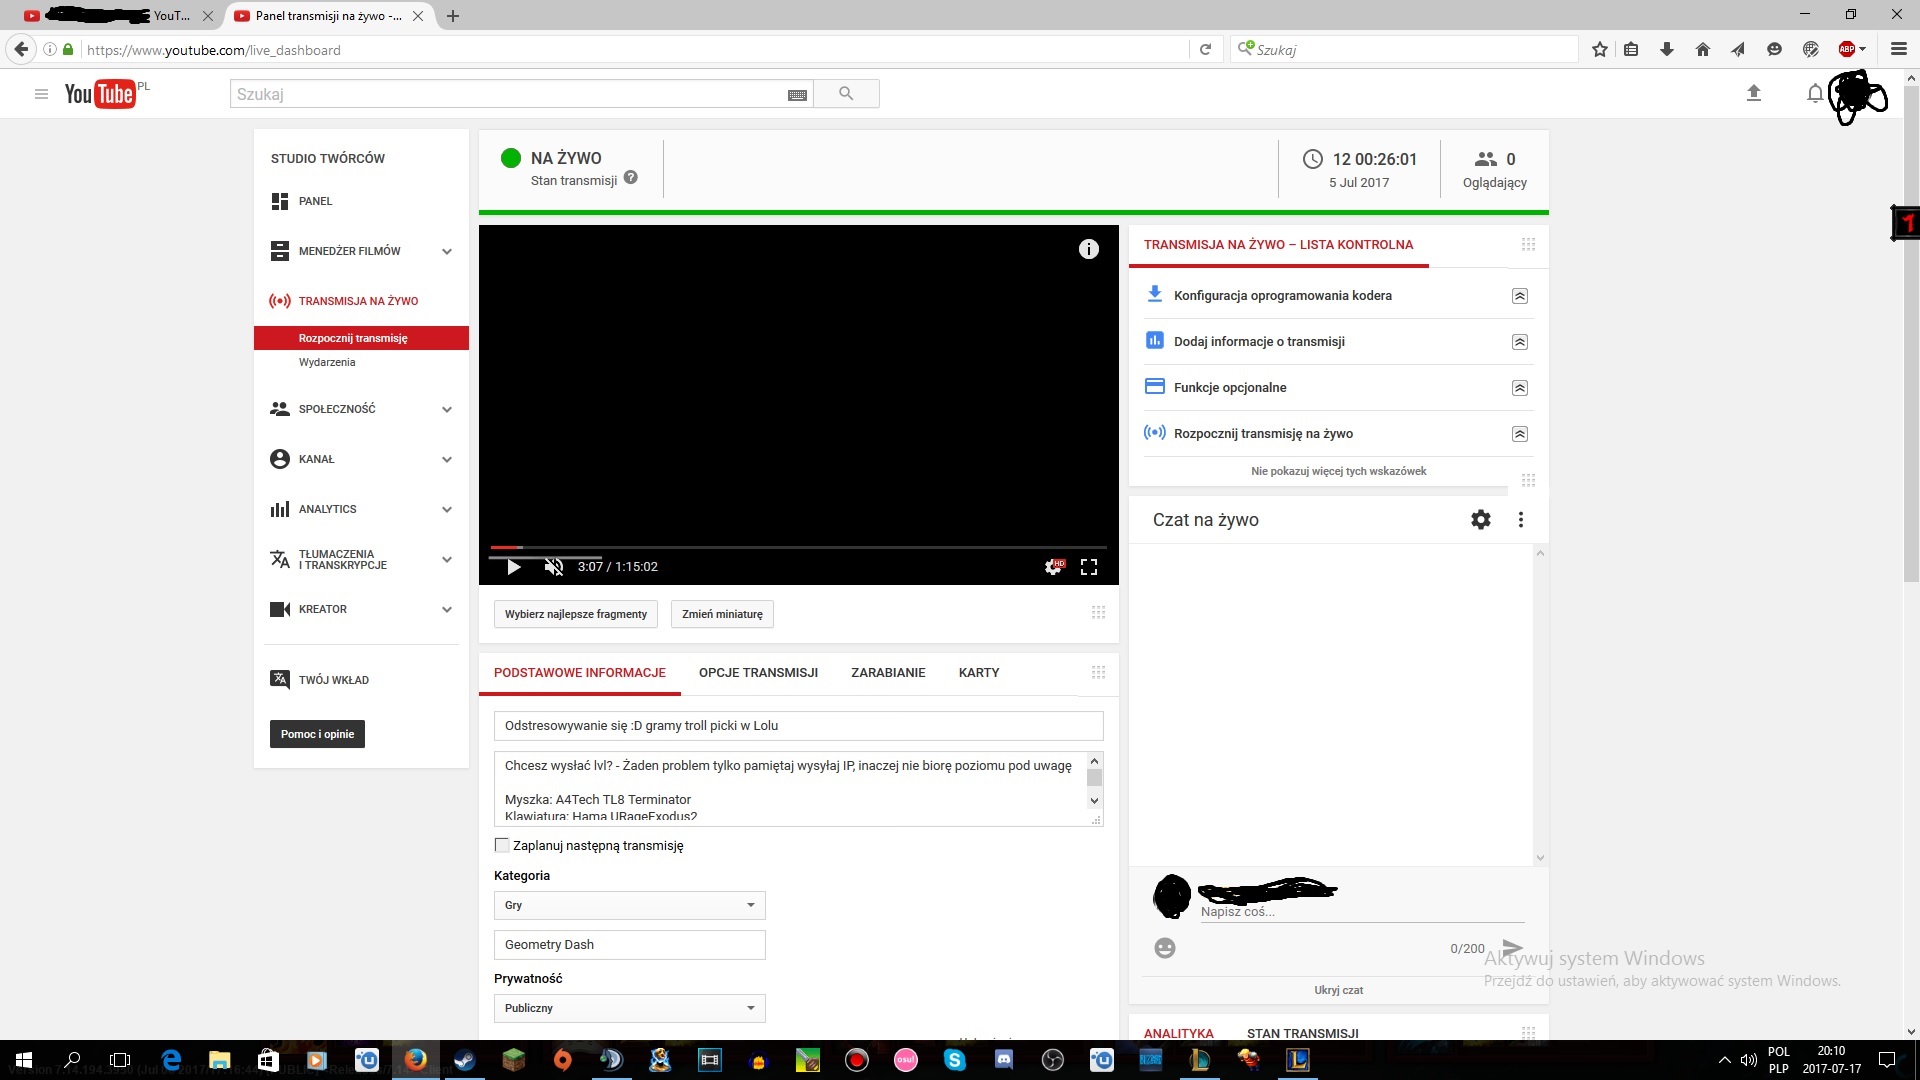Click Wybierz najlepsze fragmenty button
1920x1080 pixels.
click(575, 614)
